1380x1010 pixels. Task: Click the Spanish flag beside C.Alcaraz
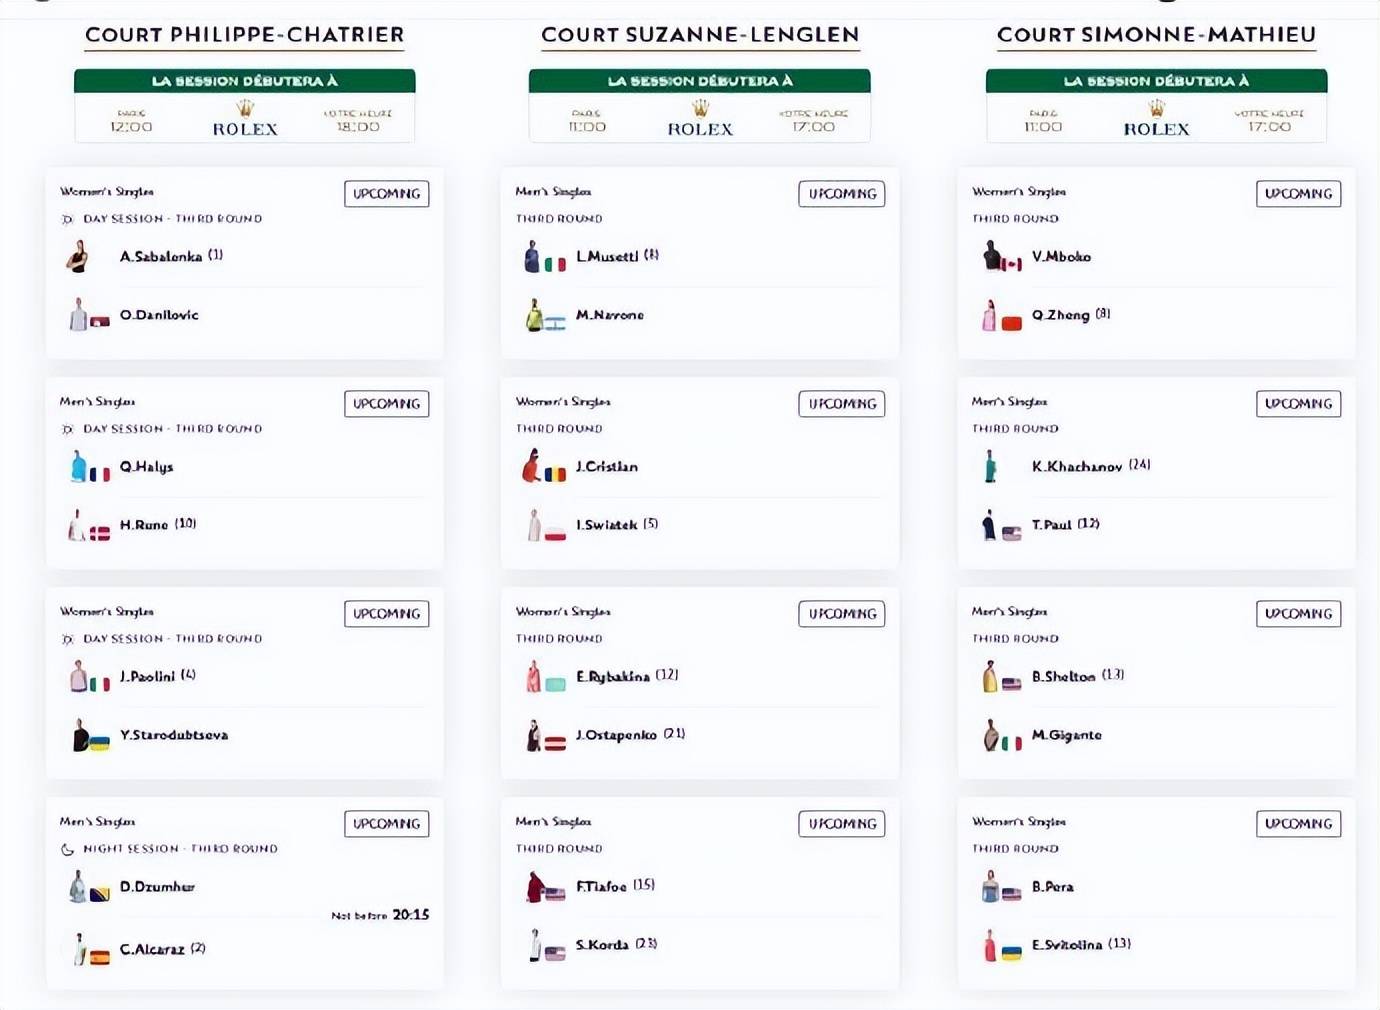pos(100,957)
